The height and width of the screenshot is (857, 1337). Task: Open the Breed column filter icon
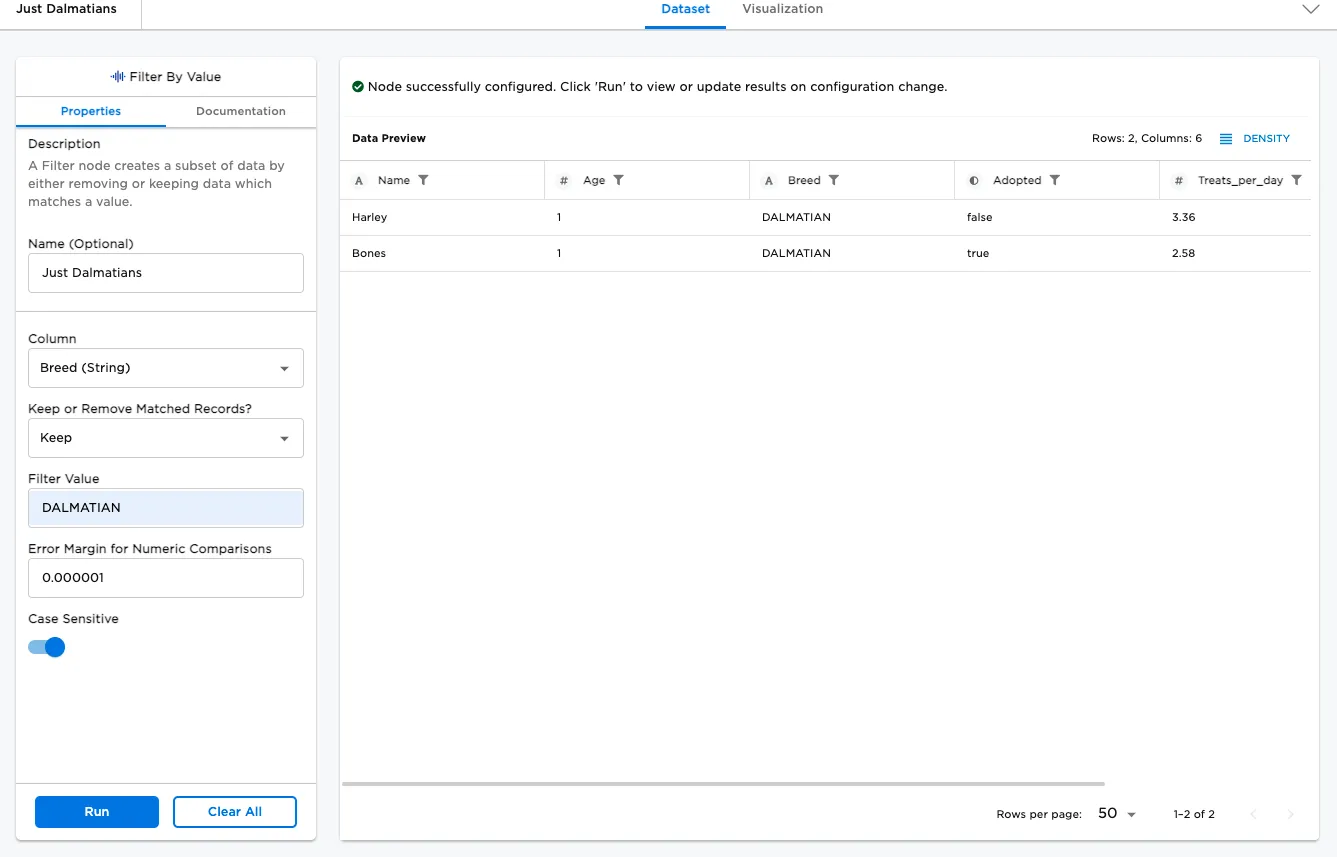[834, 180]
